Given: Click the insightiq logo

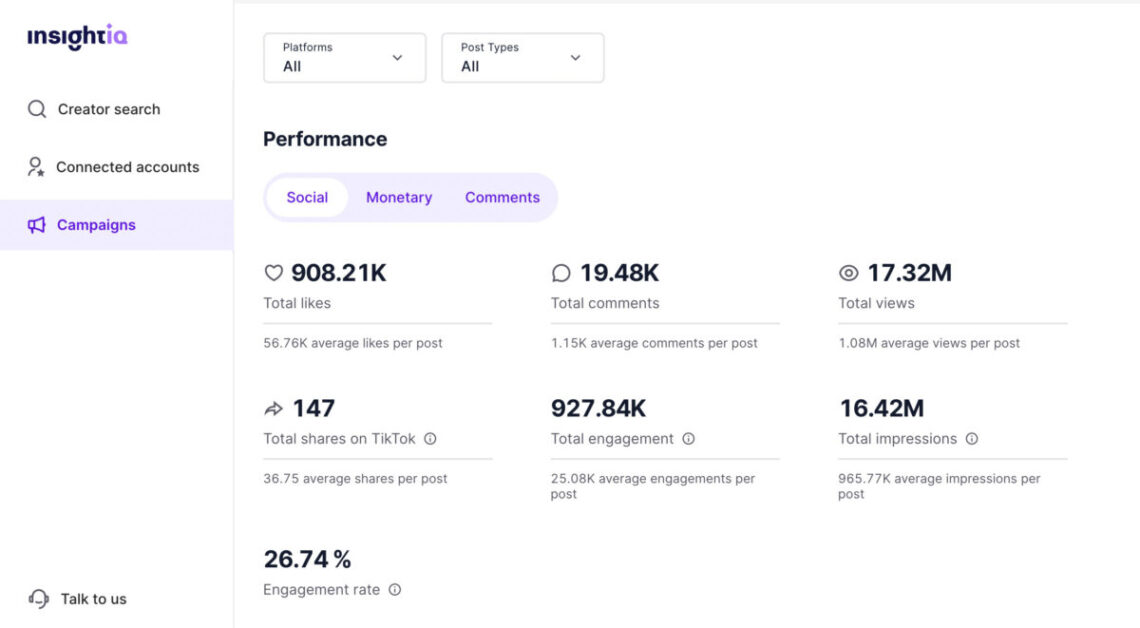Looking at the screenshot, I should pyautogui.click(x=76, y=35).
